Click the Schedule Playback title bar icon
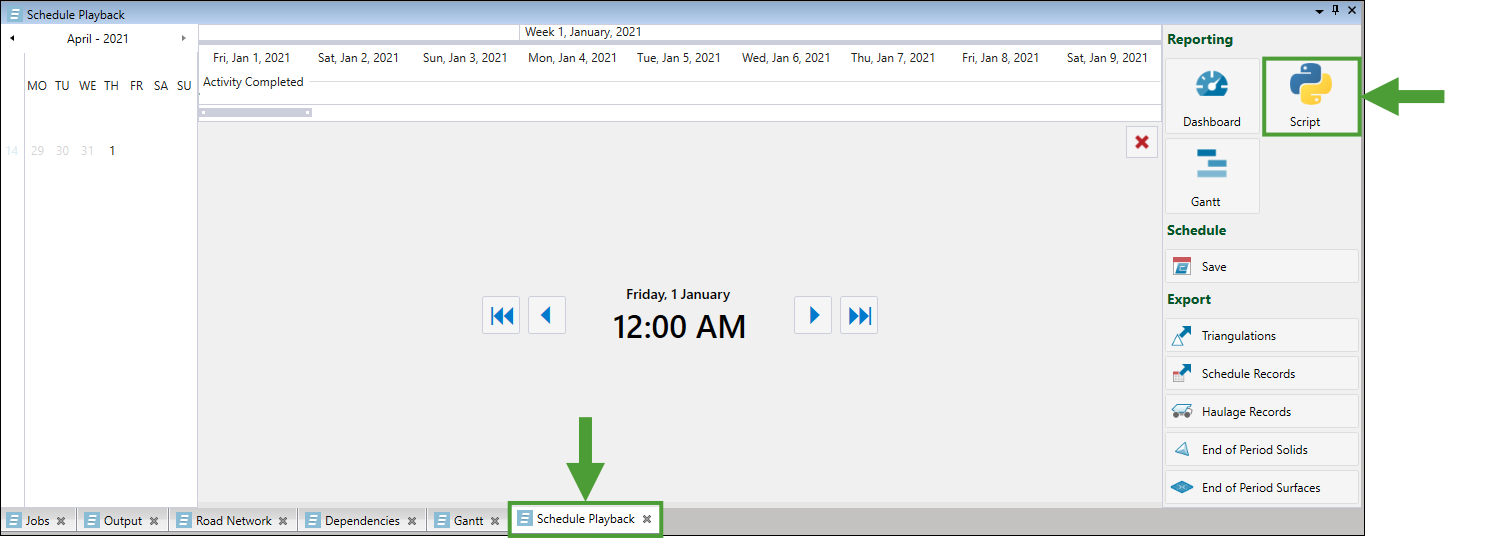Screen dimensions: 1501x539 coord(15,15)
